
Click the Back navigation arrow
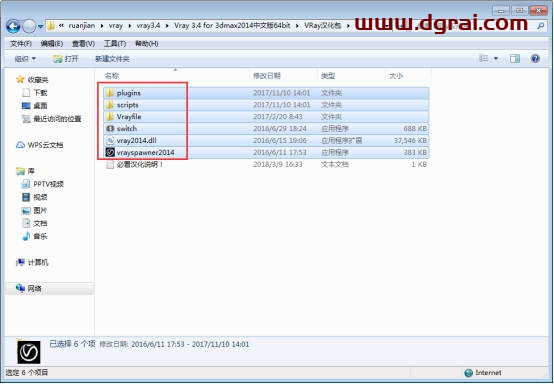click(x=13, y=26)
